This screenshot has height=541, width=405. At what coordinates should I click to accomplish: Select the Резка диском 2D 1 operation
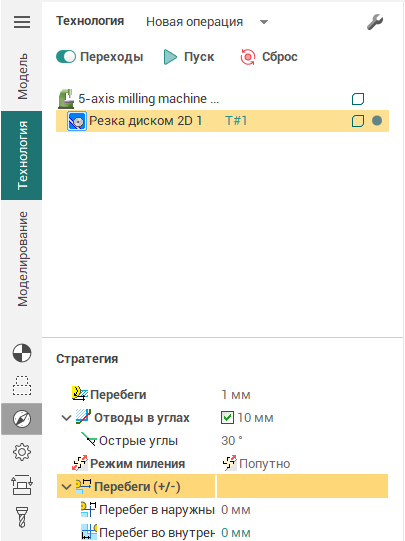[223, 121]
